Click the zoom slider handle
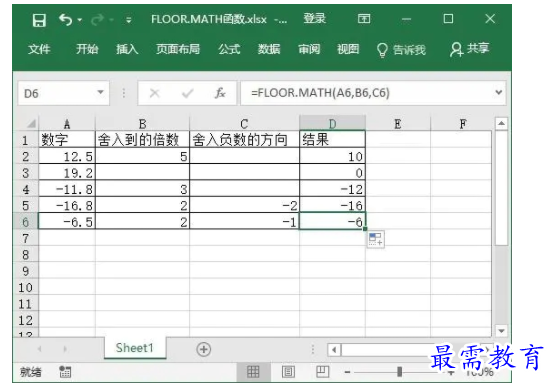Screen dimensions: 552x389 click(400, 371)
